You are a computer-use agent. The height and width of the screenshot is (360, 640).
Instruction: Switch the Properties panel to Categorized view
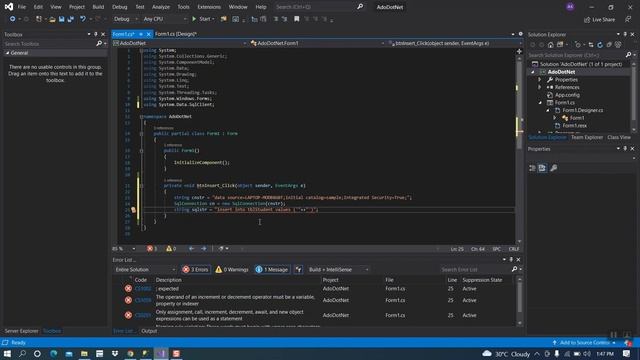pyautogui.click(x=532, y=168)
